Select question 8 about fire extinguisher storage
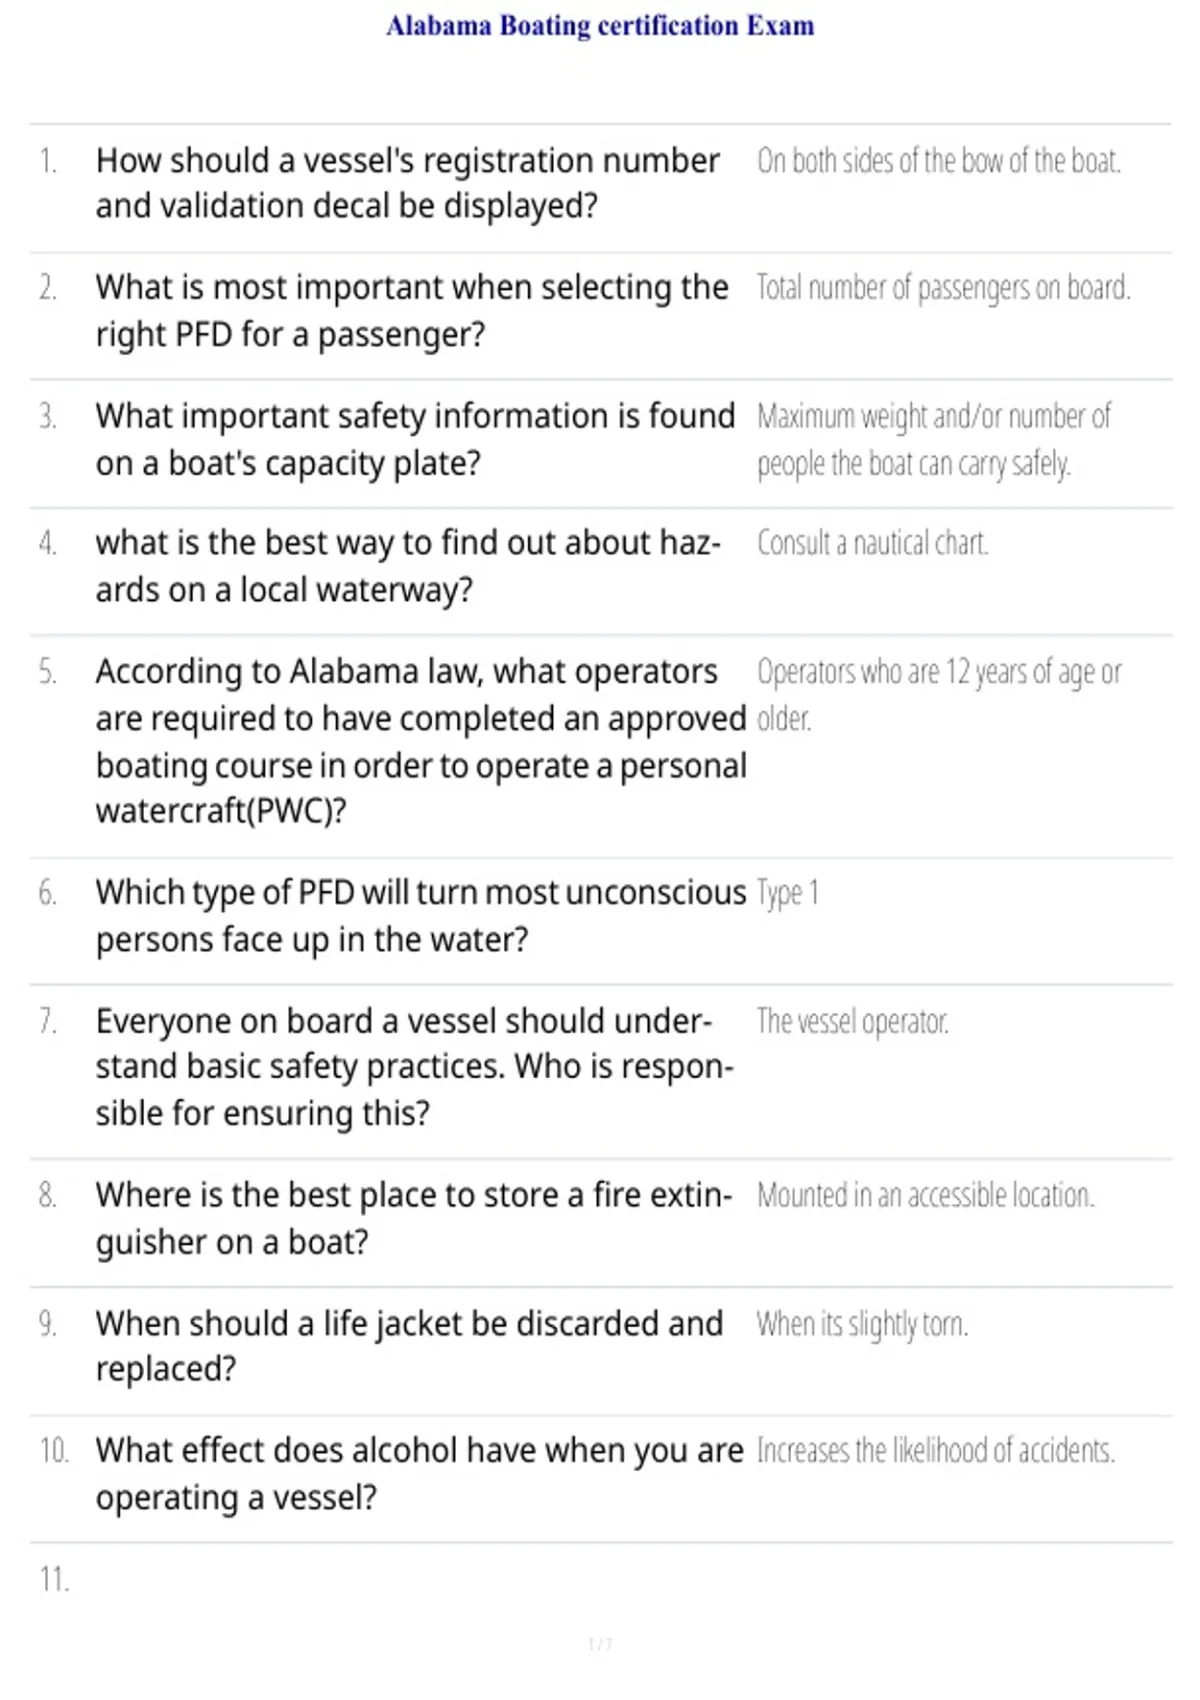This screenshot has height=1700, width=1200. click(x=414, y=1218)
